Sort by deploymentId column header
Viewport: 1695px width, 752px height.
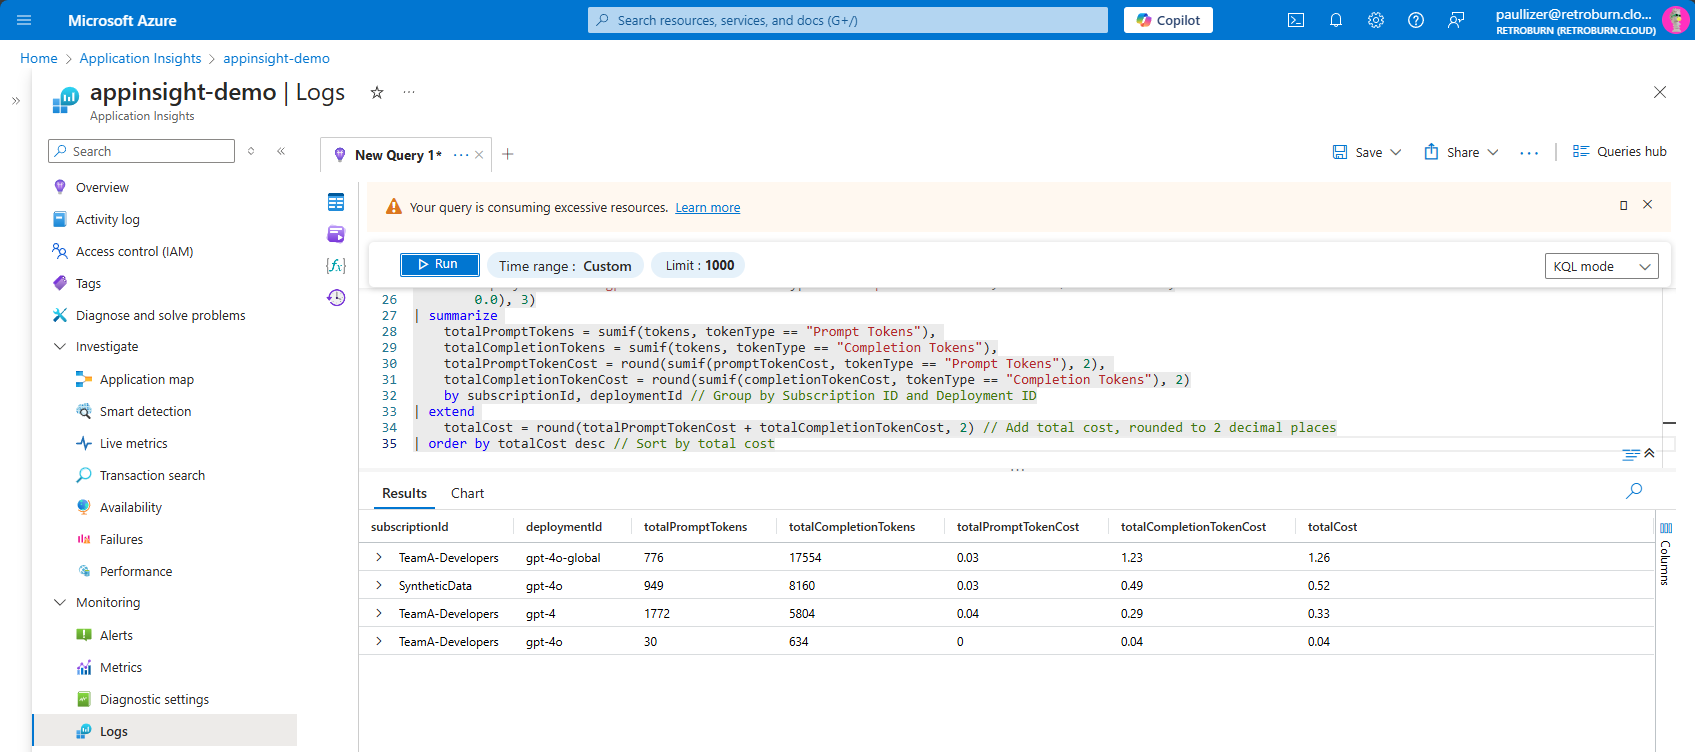[564, 527]
